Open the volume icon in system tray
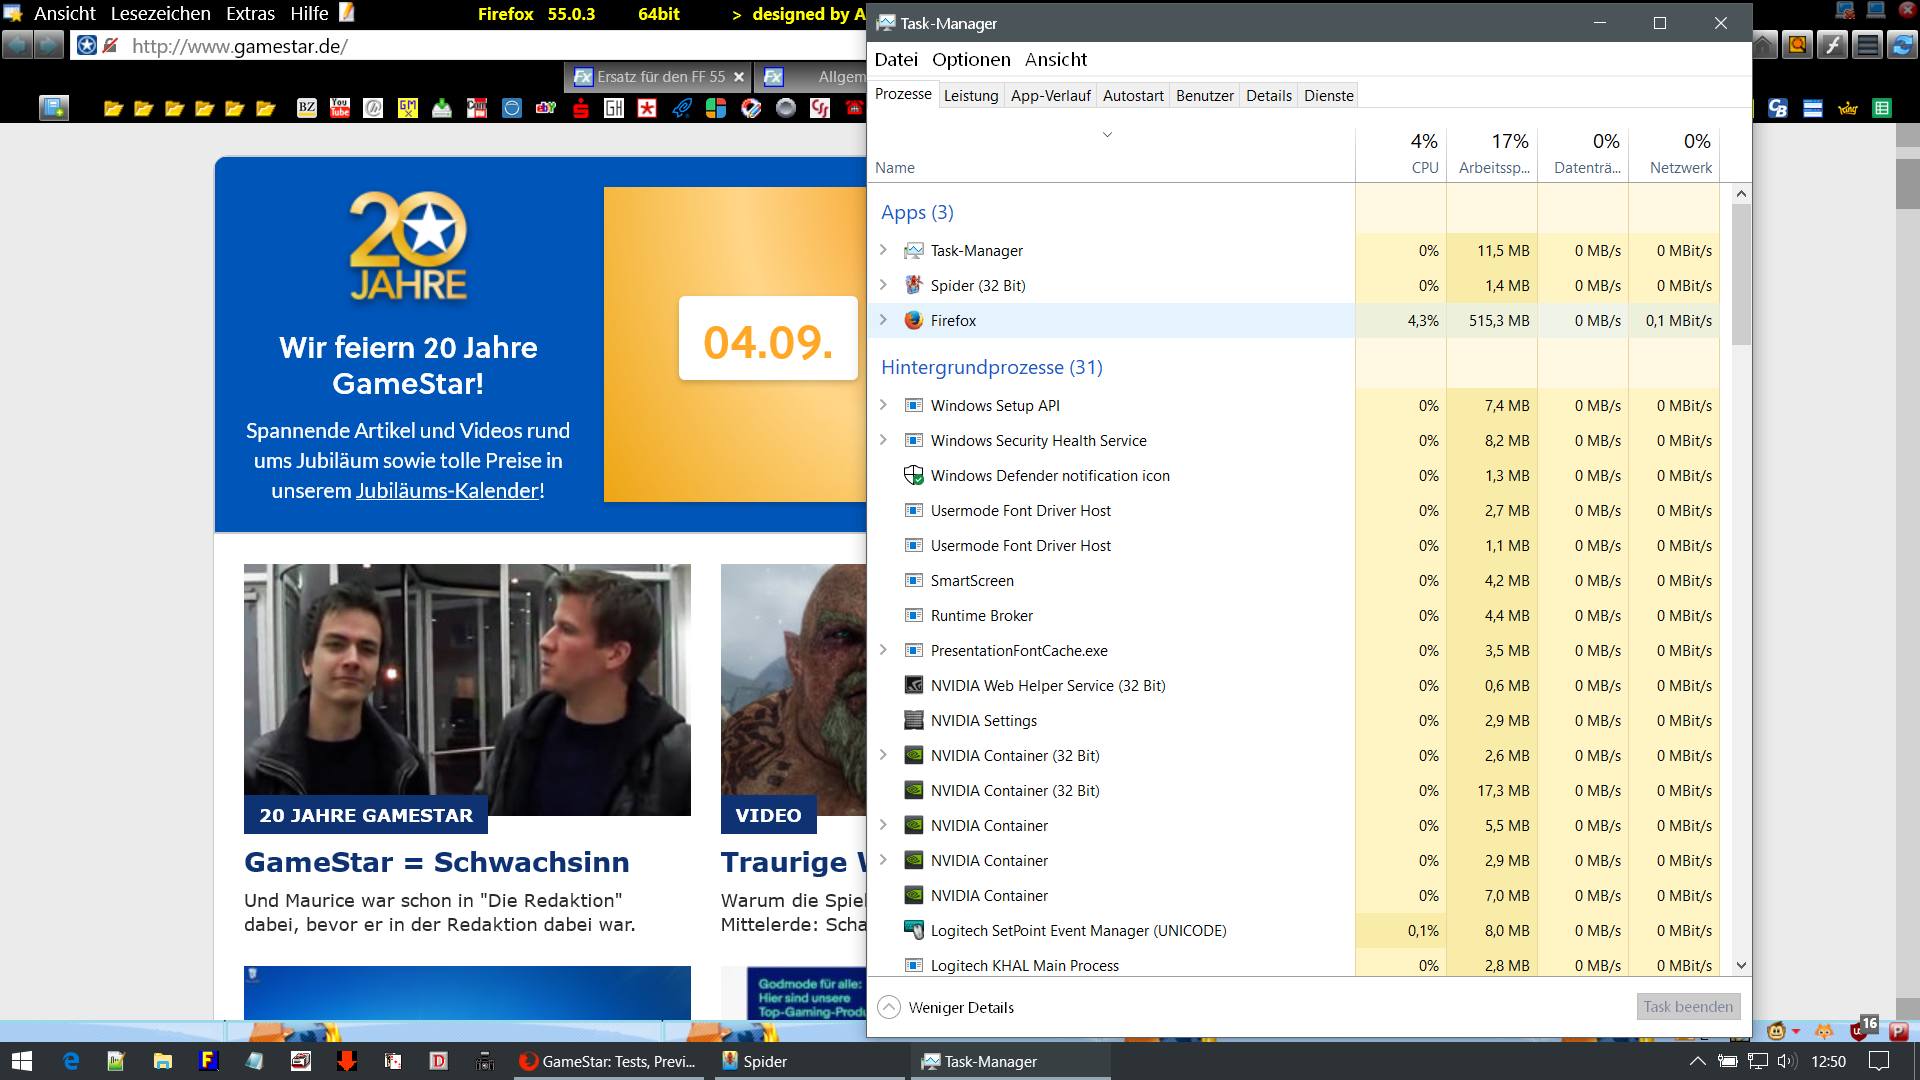Viewport: 1920px width, 1080px height. pyautogui.click(x=1787, y=1061)
